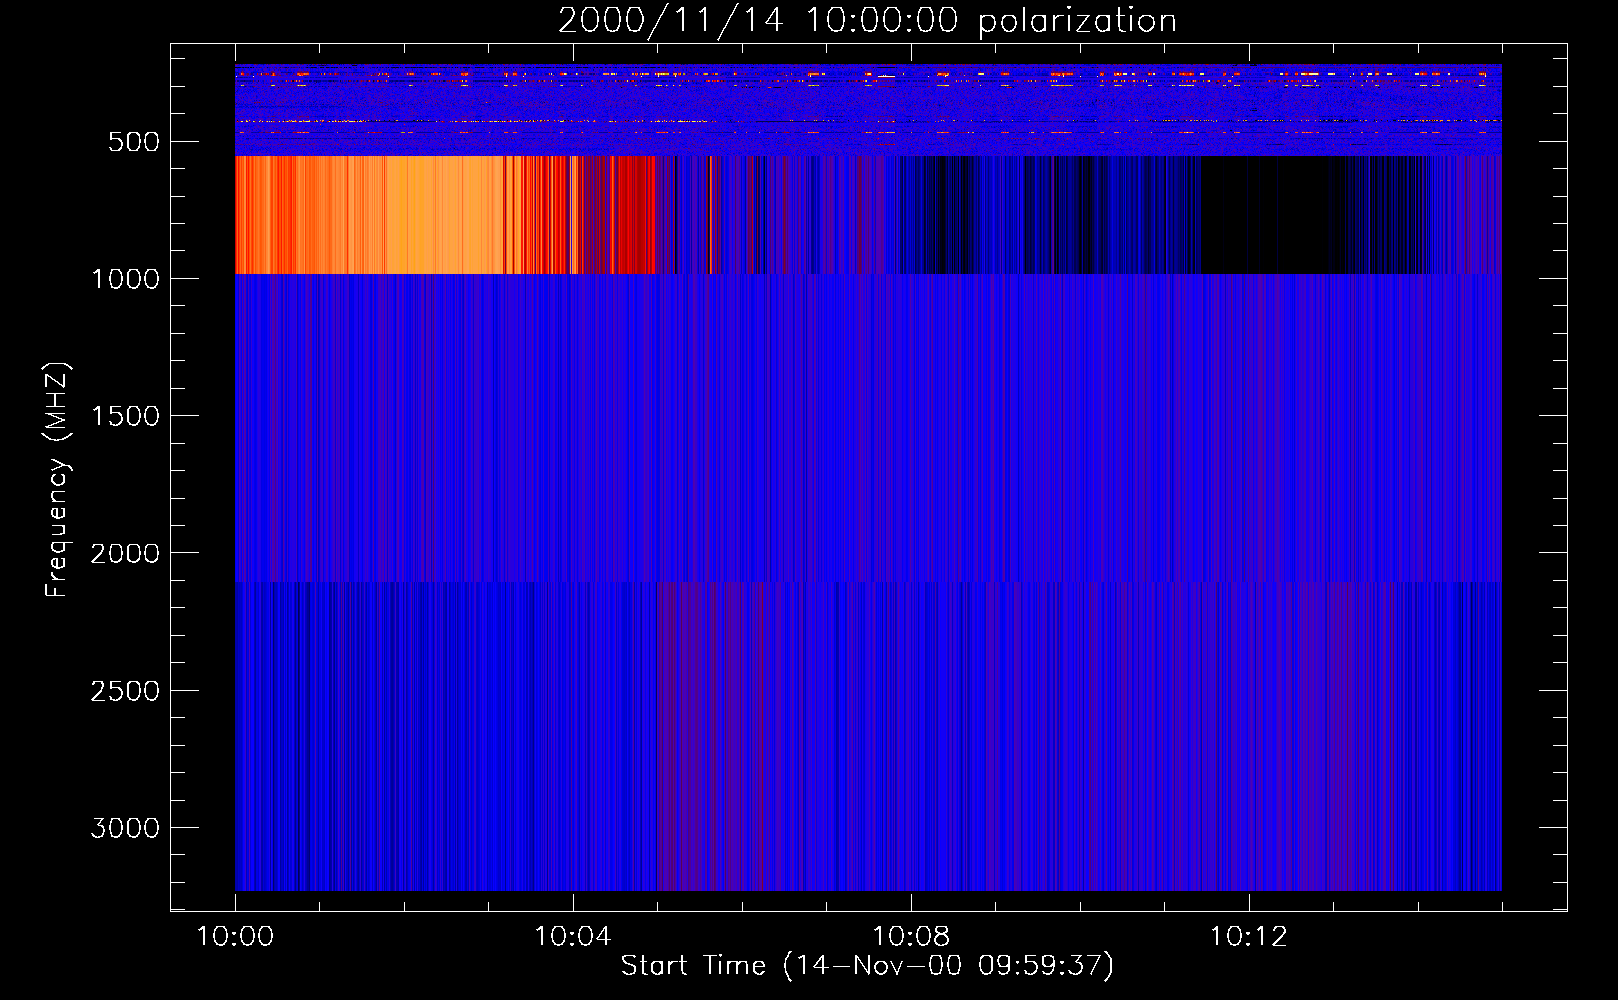Click the 'Start Time (14-Nov-00 09:59:37)' axis label
This screenshot has width=1618, height=1000.
867,966
